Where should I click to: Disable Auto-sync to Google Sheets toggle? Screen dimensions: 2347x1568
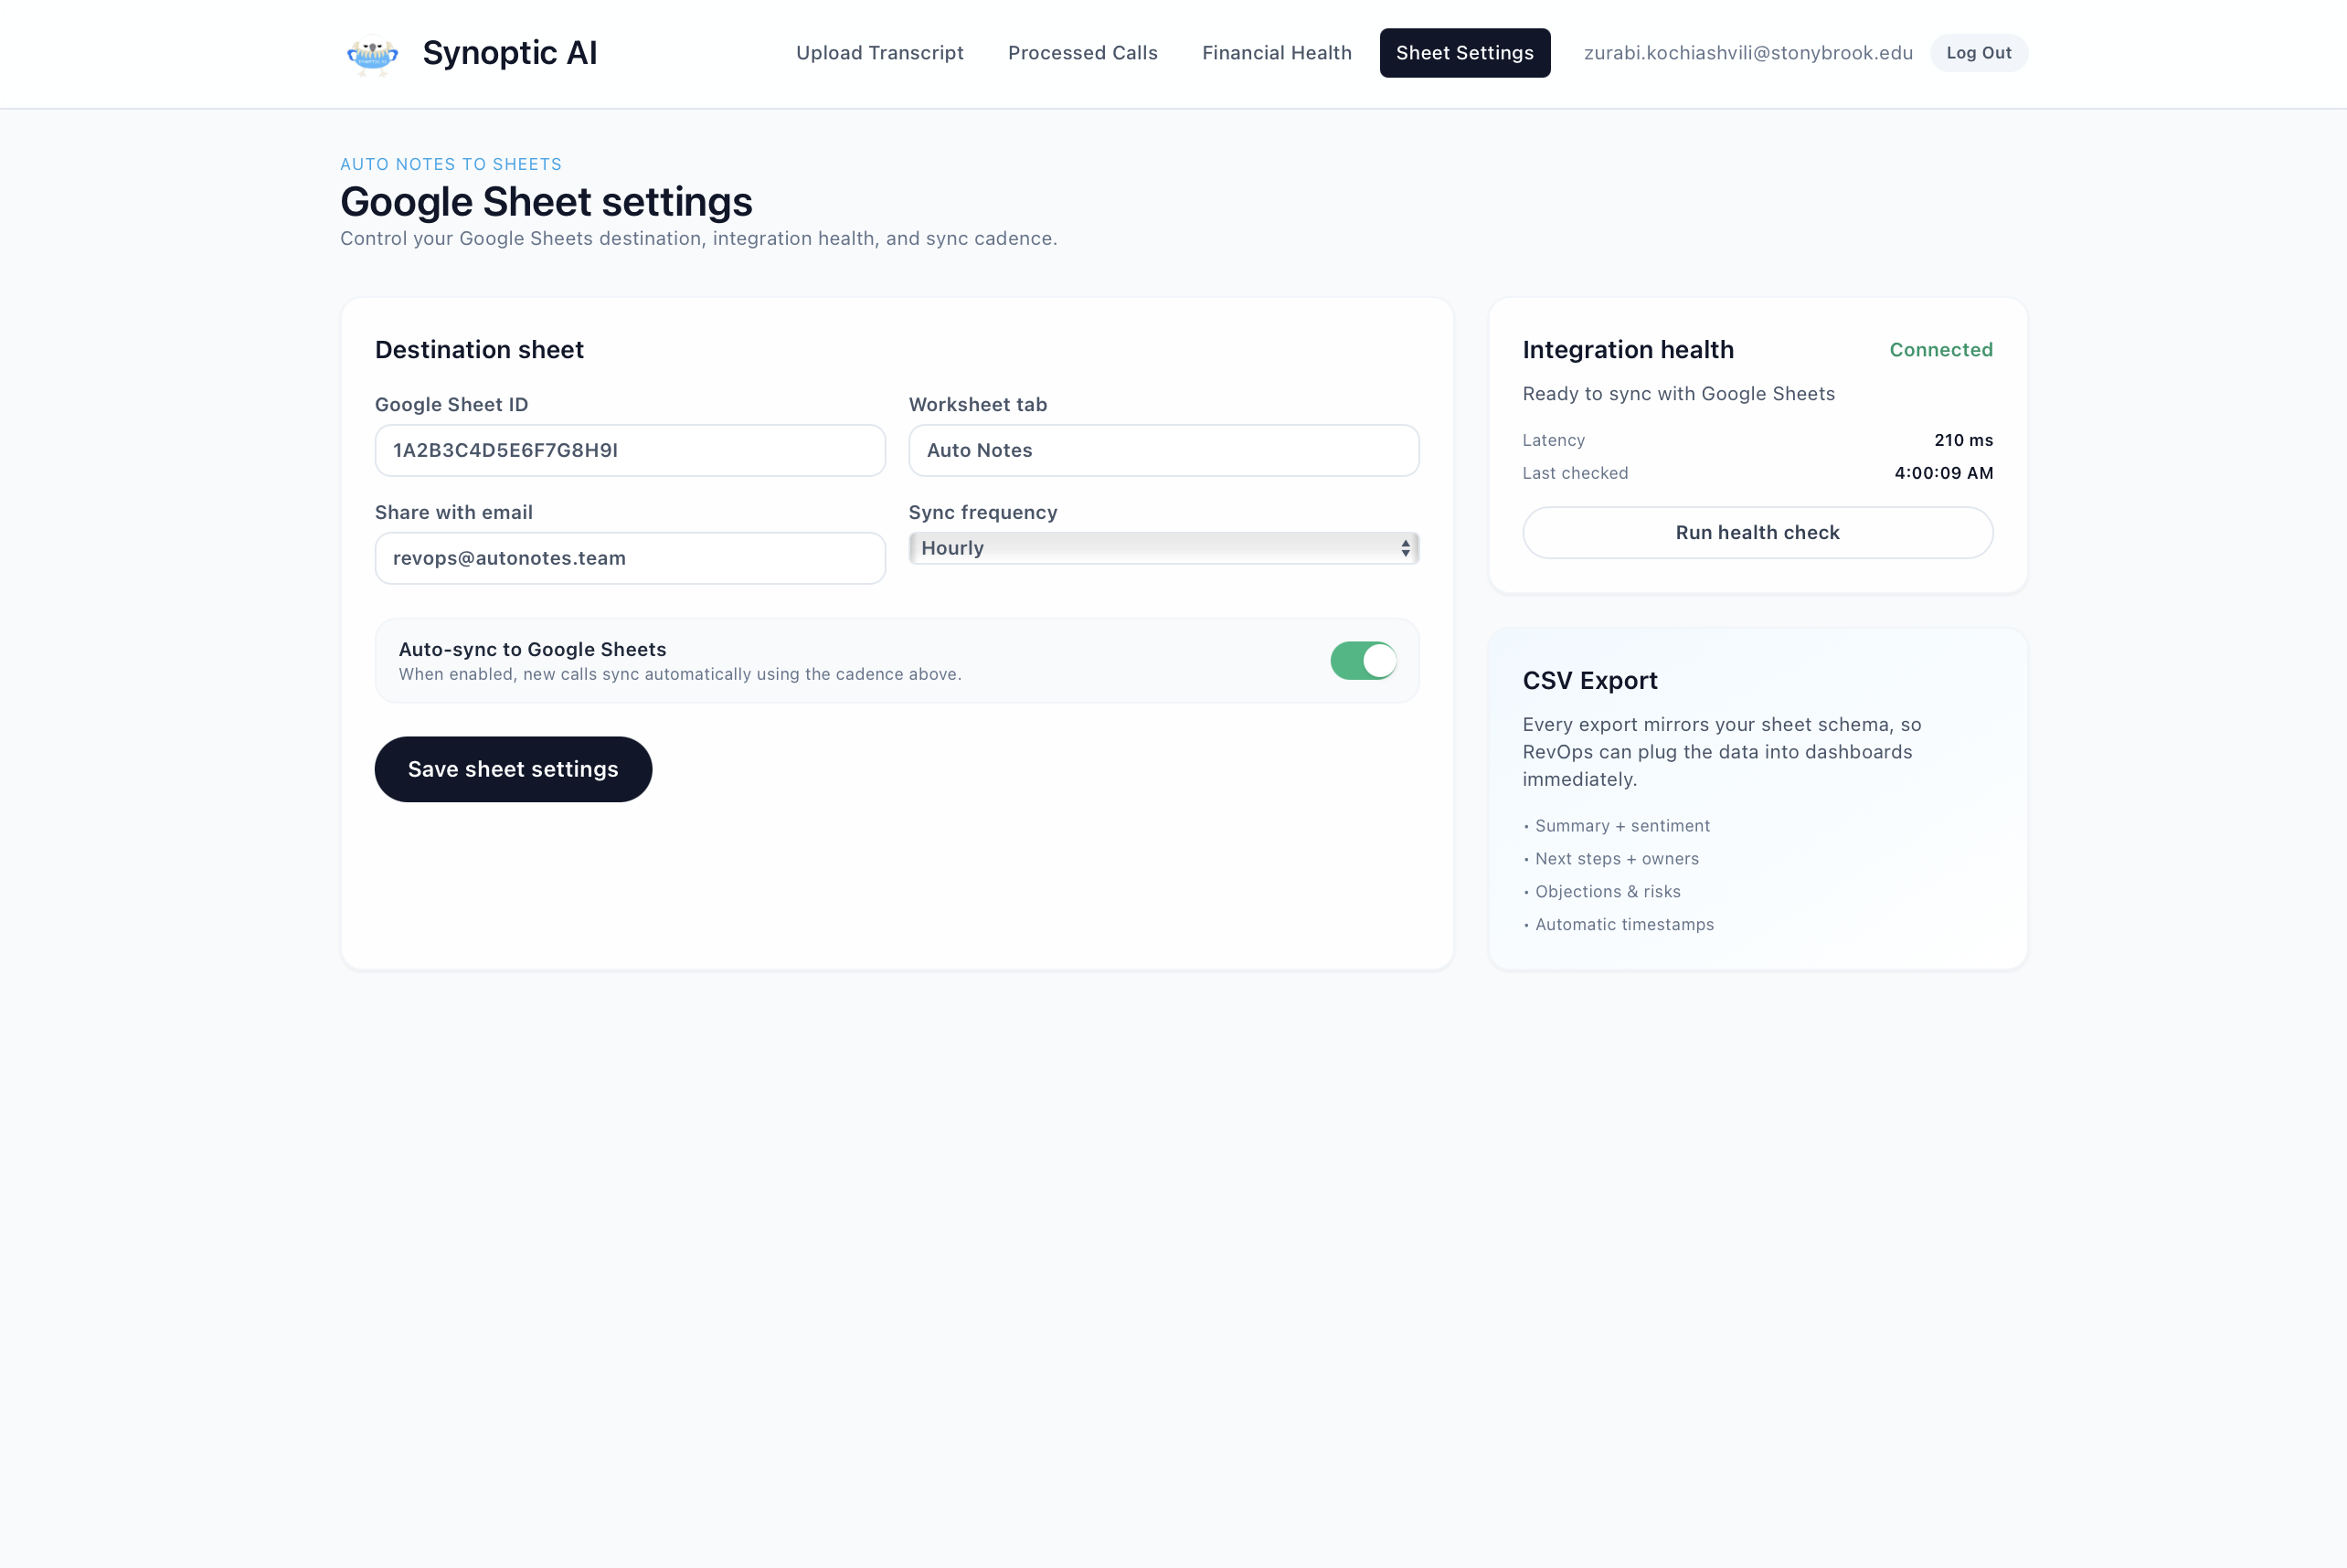1362,661
